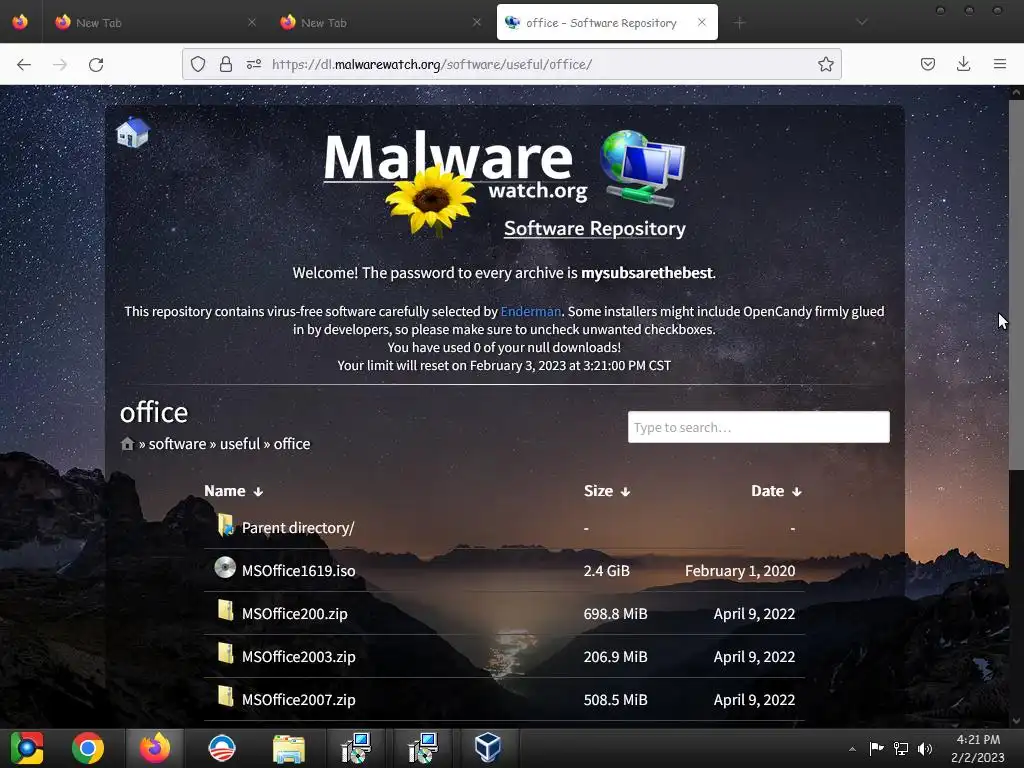Viewport: 1024px width, 768px height.
Task: Open the volume speaker tray icon
Action: click(925, 749)
